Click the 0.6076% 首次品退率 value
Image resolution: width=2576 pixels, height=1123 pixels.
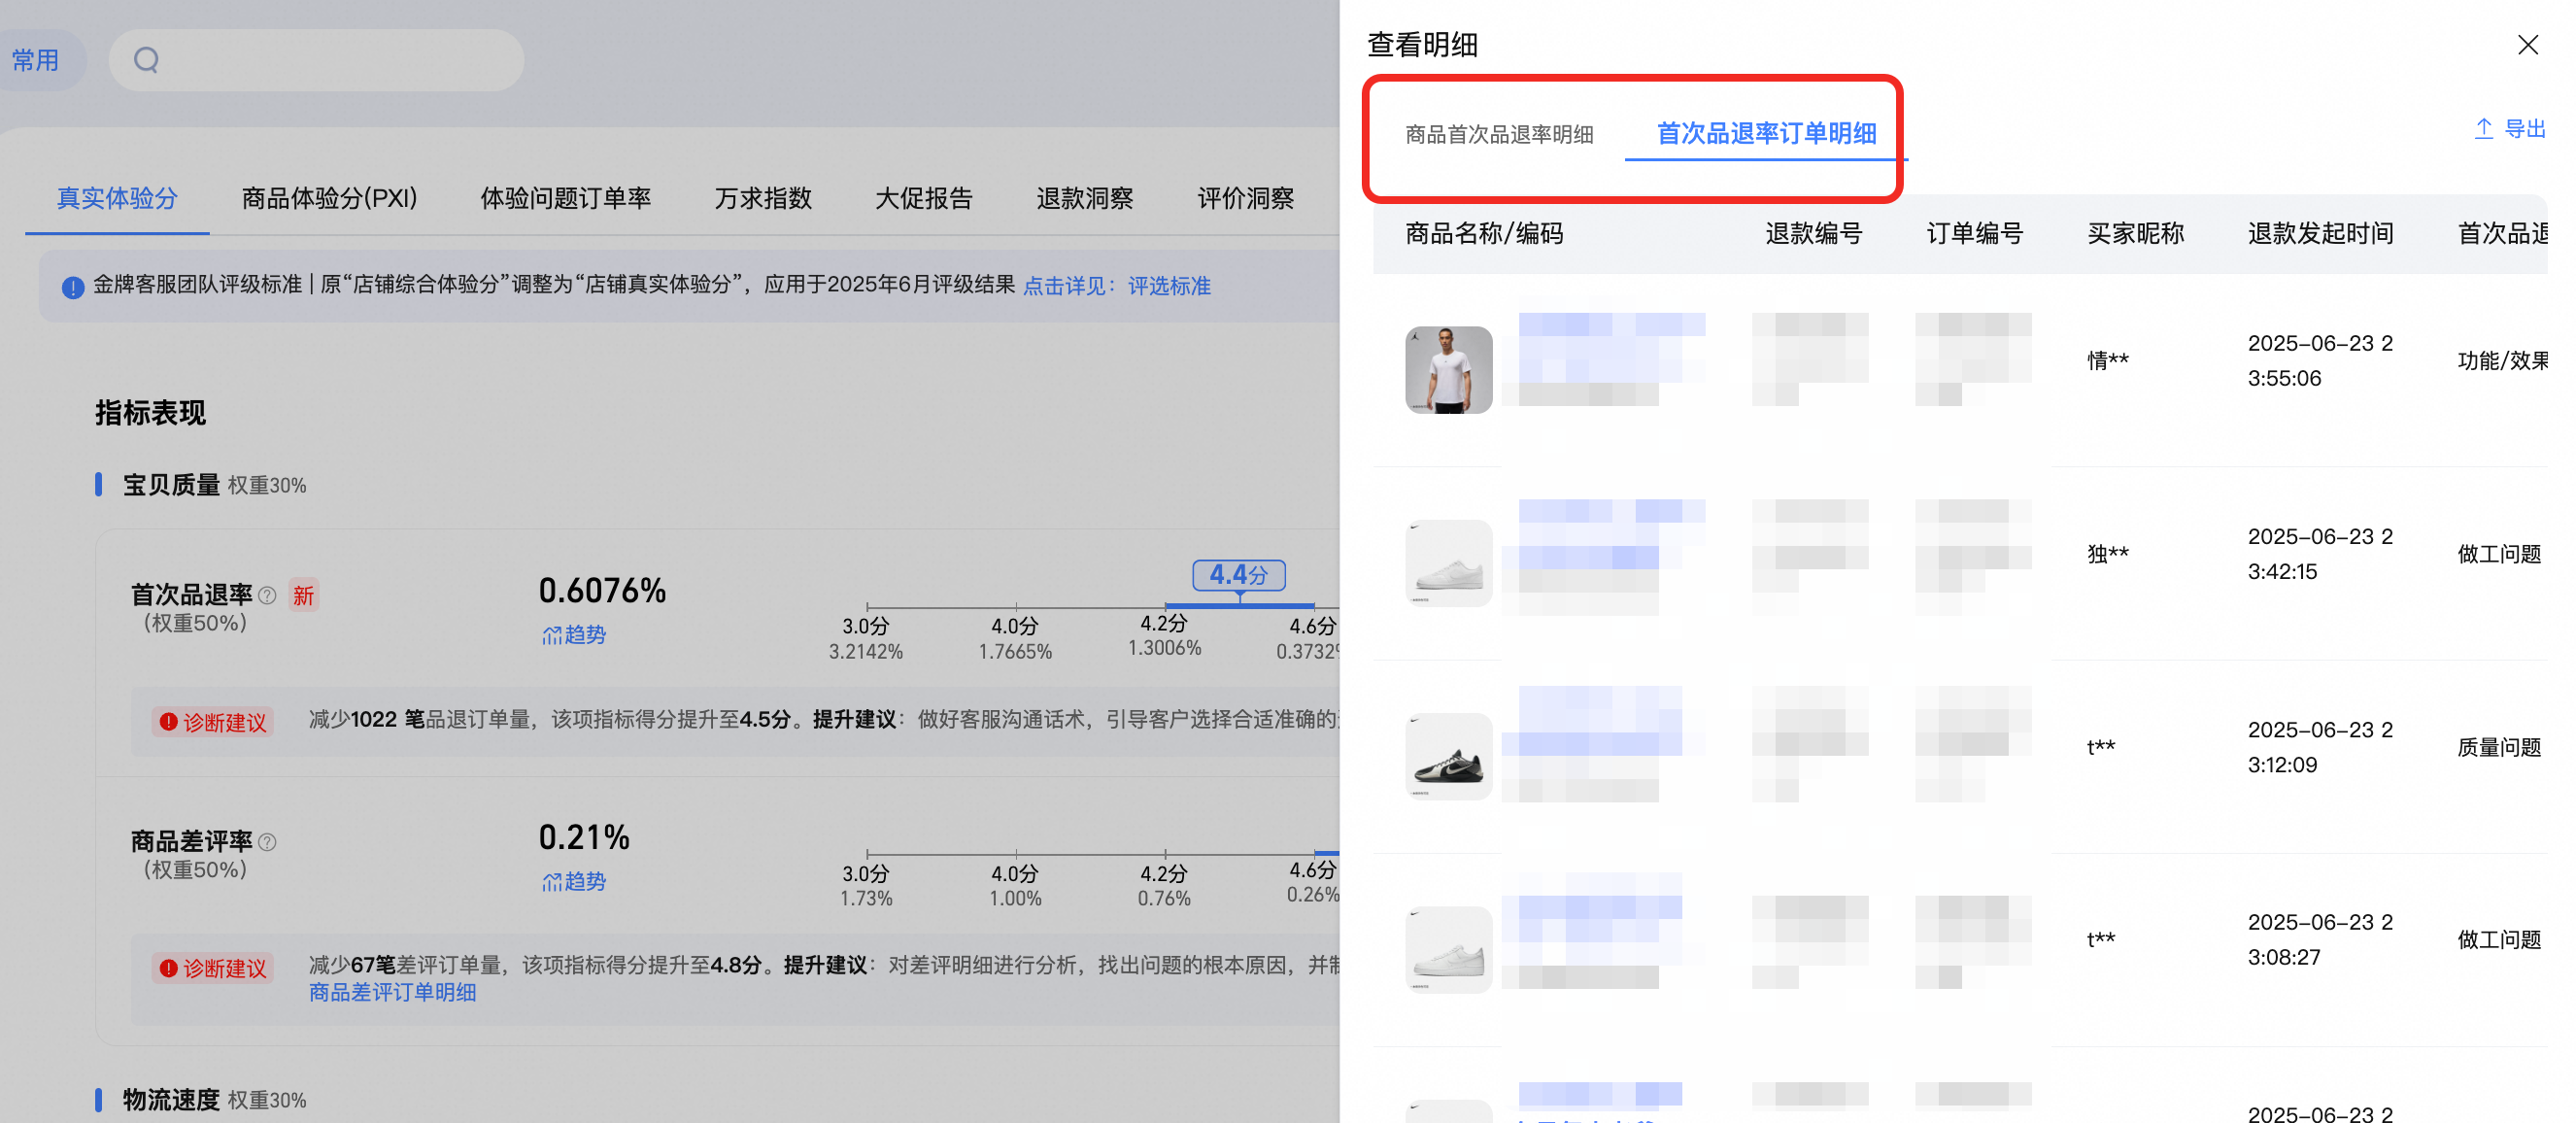(602, 590)
